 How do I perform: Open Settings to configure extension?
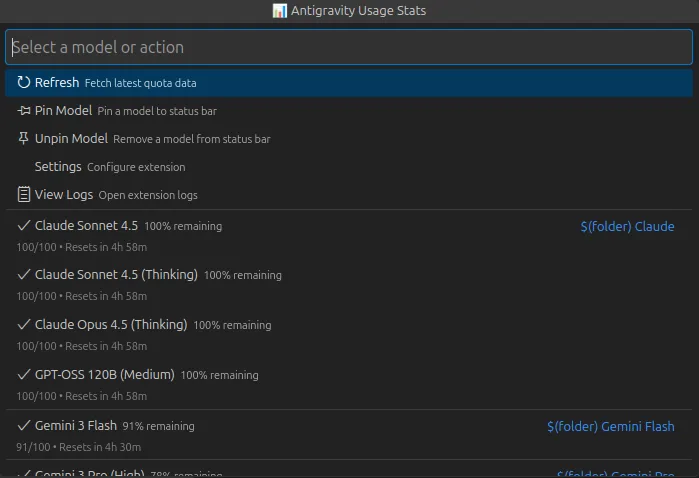pyautogui.click(x=349, y=167)
